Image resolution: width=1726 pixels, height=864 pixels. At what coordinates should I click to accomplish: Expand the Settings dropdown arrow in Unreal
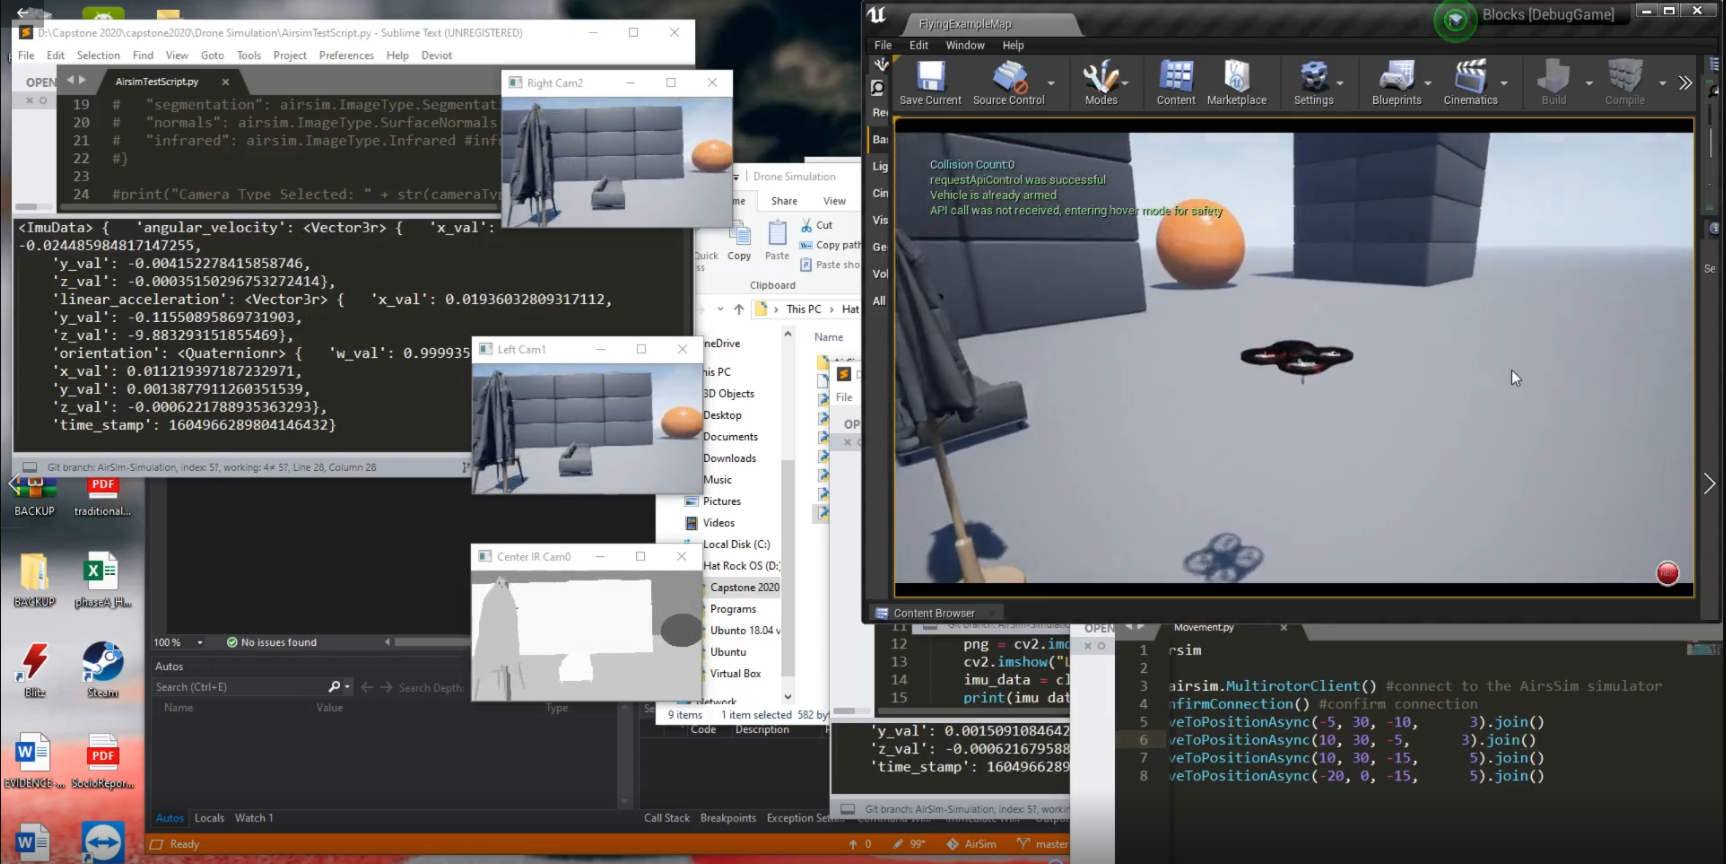point(1340,83)
